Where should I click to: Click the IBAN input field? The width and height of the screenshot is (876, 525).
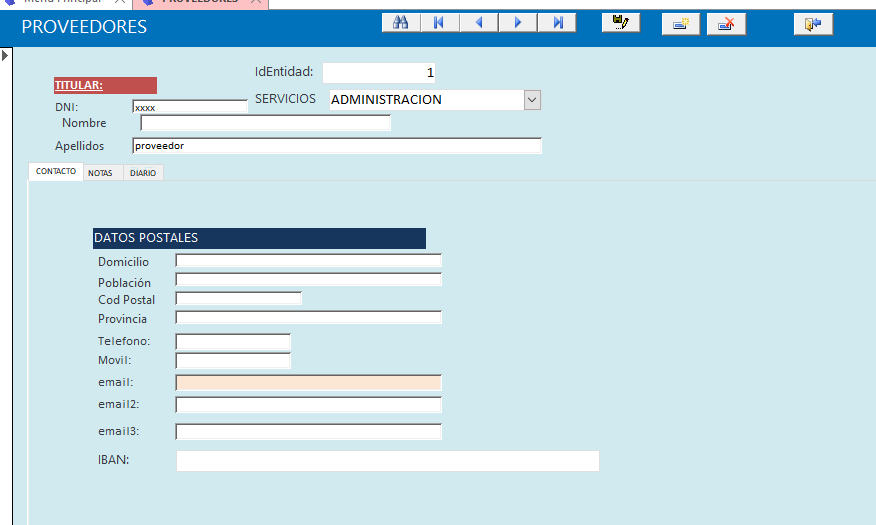(387, 460)
